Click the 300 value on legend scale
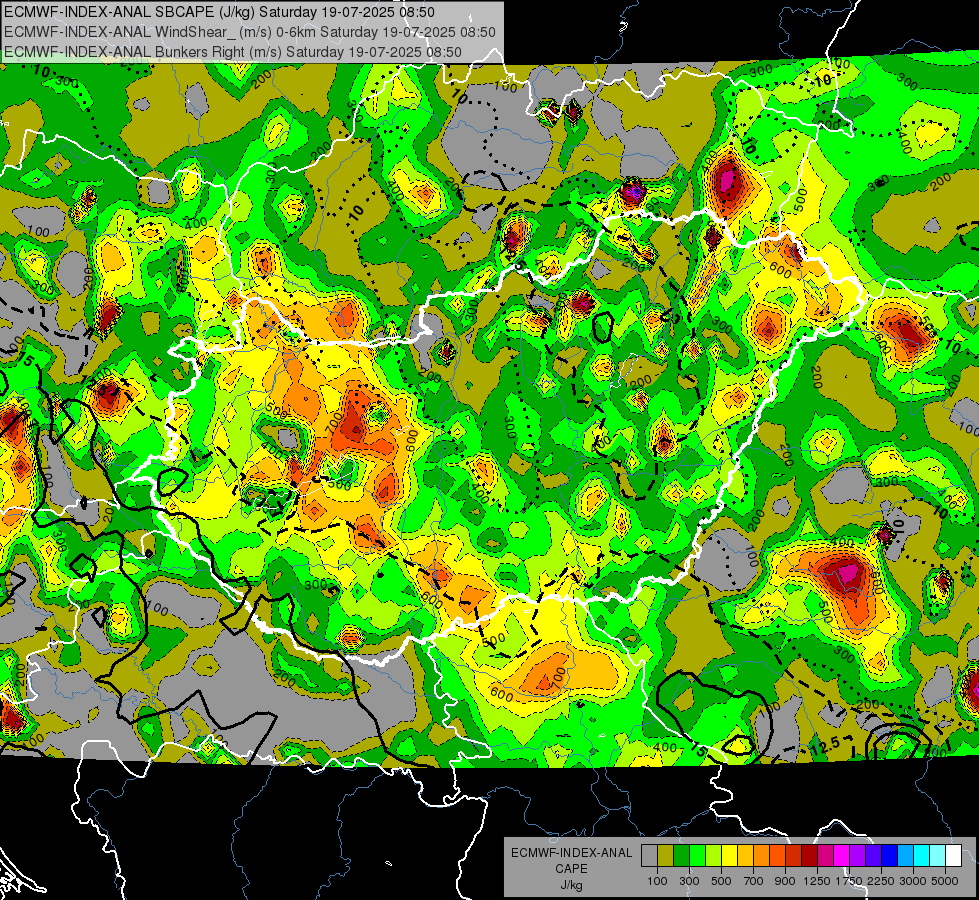This screenshot has height=900, width=979. pyautogui.click(x=689, y=881)
